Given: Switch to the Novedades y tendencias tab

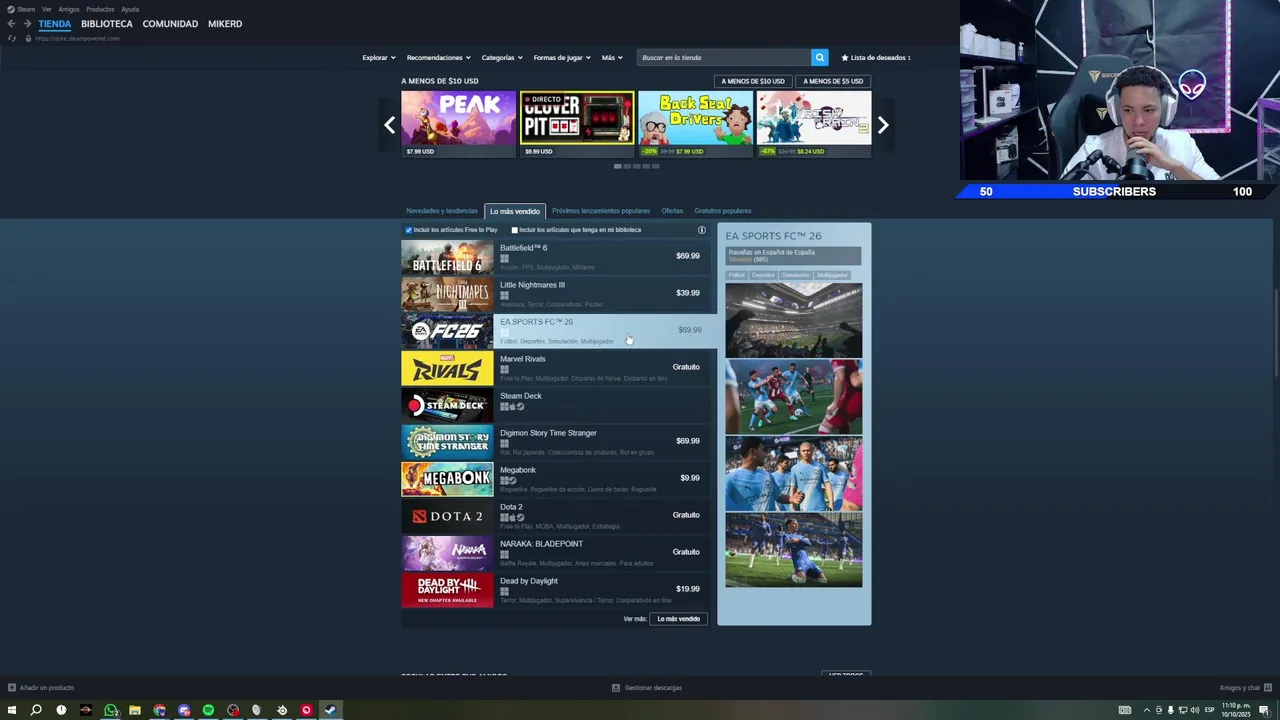Looking at the screenshot, I should point(442,211).
